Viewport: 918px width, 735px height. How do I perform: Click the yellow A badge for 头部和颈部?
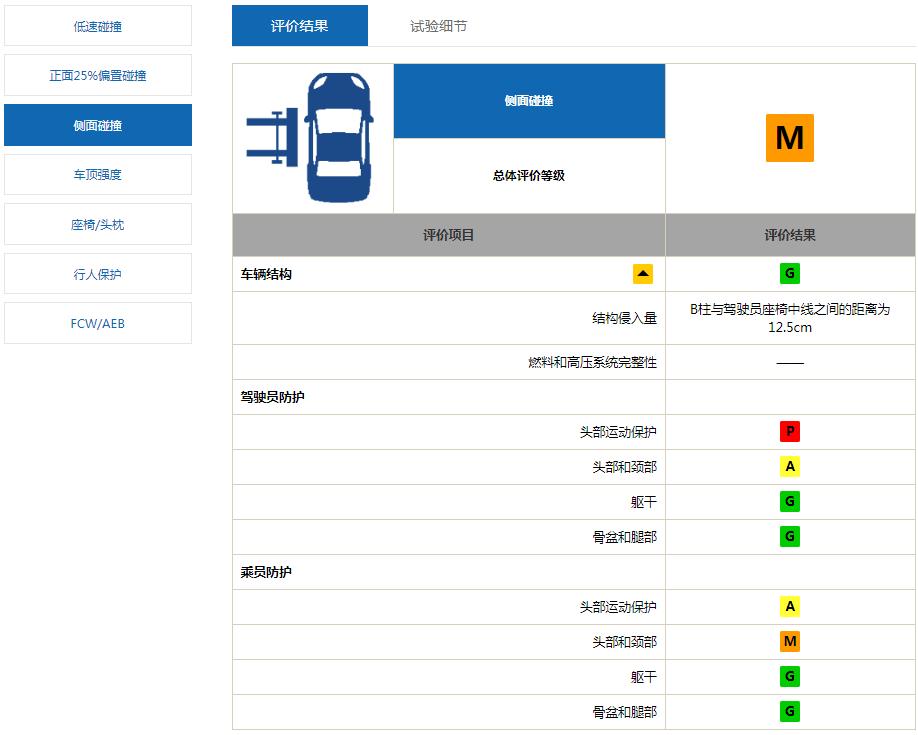tap(790, 466)
